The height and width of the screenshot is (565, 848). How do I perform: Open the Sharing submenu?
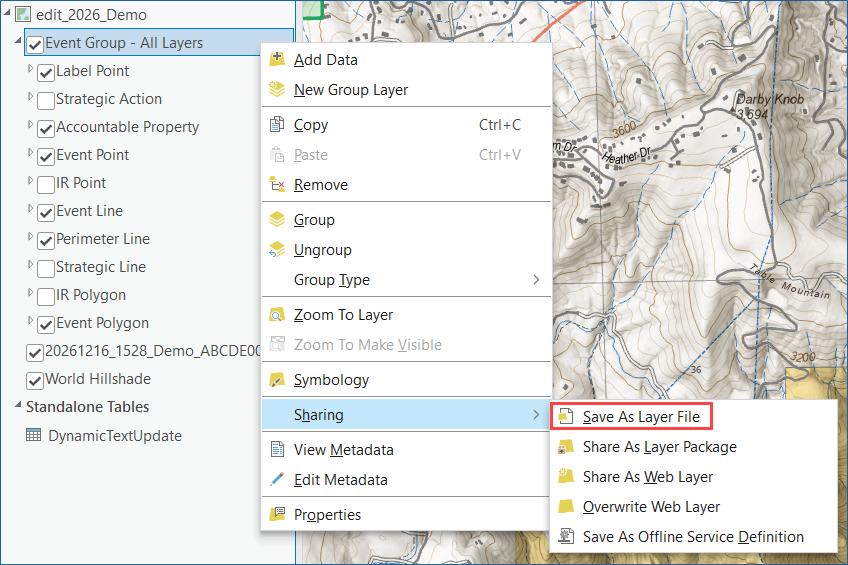[x=406, y=415]
